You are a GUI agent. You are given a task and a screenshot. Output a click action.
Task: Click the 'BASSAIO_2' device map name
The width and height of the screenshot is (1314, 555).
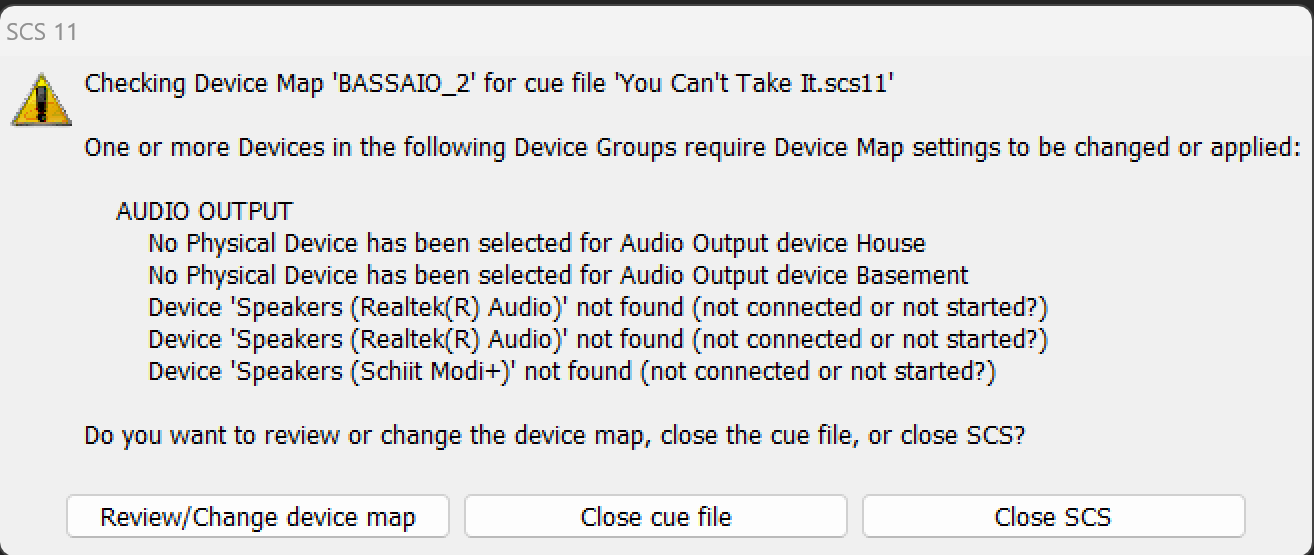pos(406,83)
